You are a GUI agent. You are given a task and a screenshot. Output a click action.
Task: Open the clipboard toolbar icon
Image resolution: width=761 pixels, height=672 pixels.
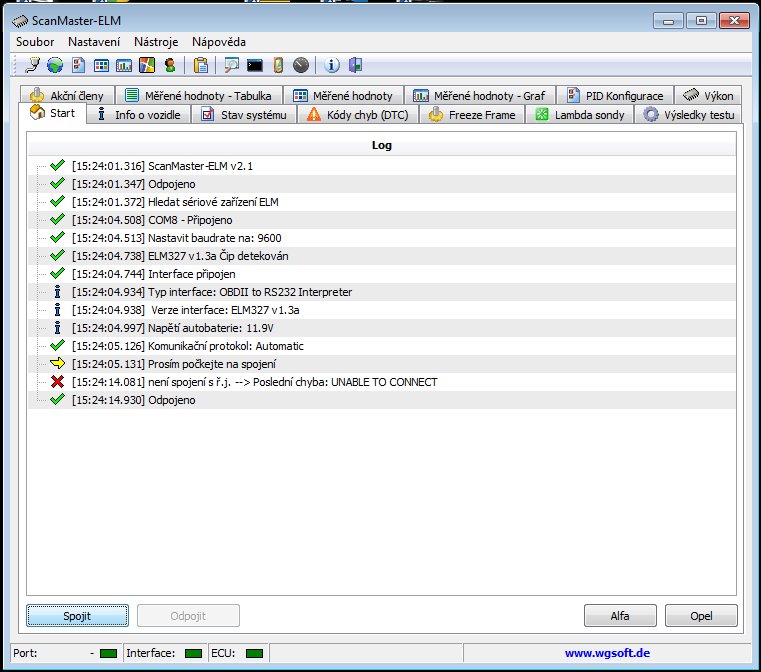coord(201,65)
